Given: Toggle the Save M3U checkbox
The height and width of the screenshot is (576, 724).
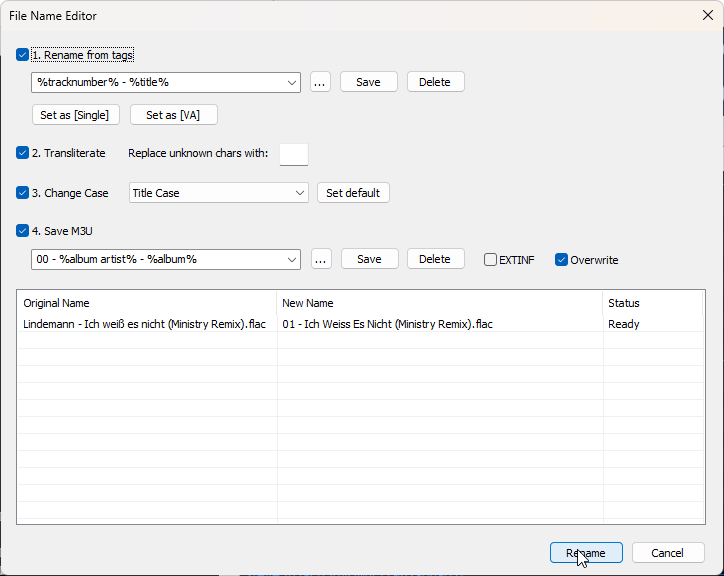Looking at the screenshot, I should pos(22,230).
